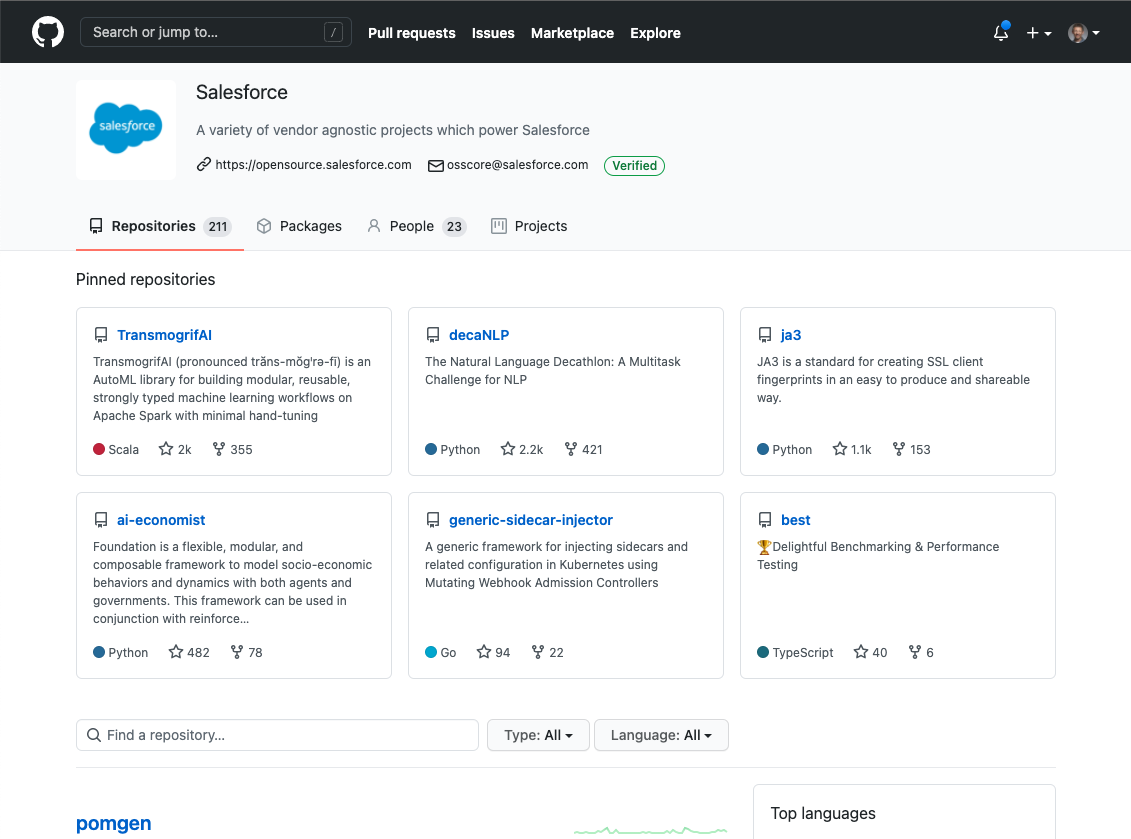This screenshot has width=1131, height=839.
Task: Click the Top languages heading
Action: tap(823, 813)
